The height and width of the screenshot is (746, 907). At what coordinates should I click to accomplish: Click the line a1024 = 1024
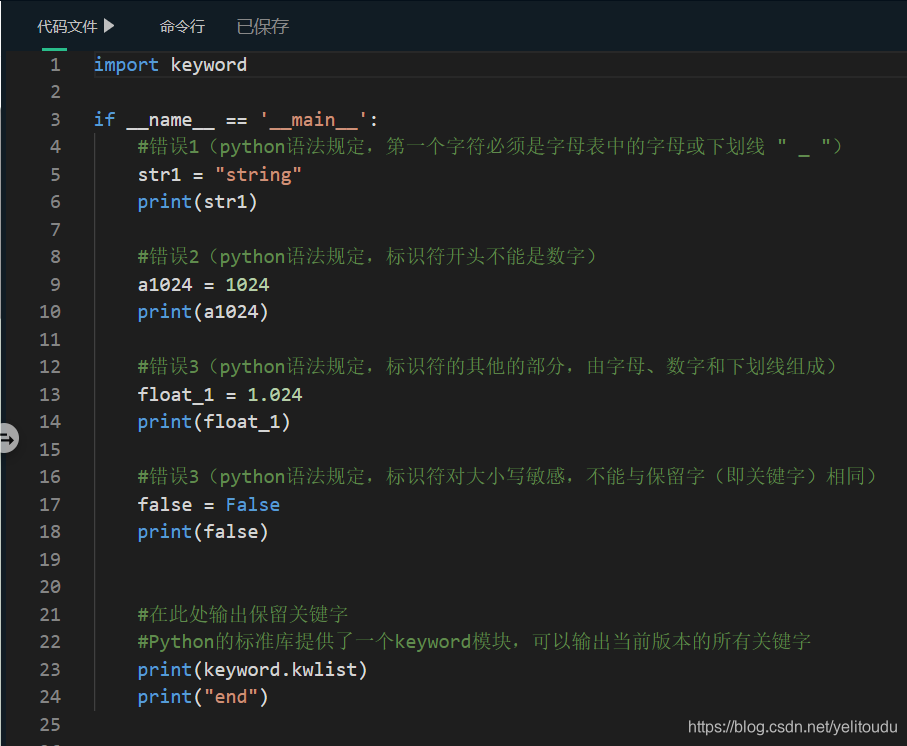tap(203, 285)
